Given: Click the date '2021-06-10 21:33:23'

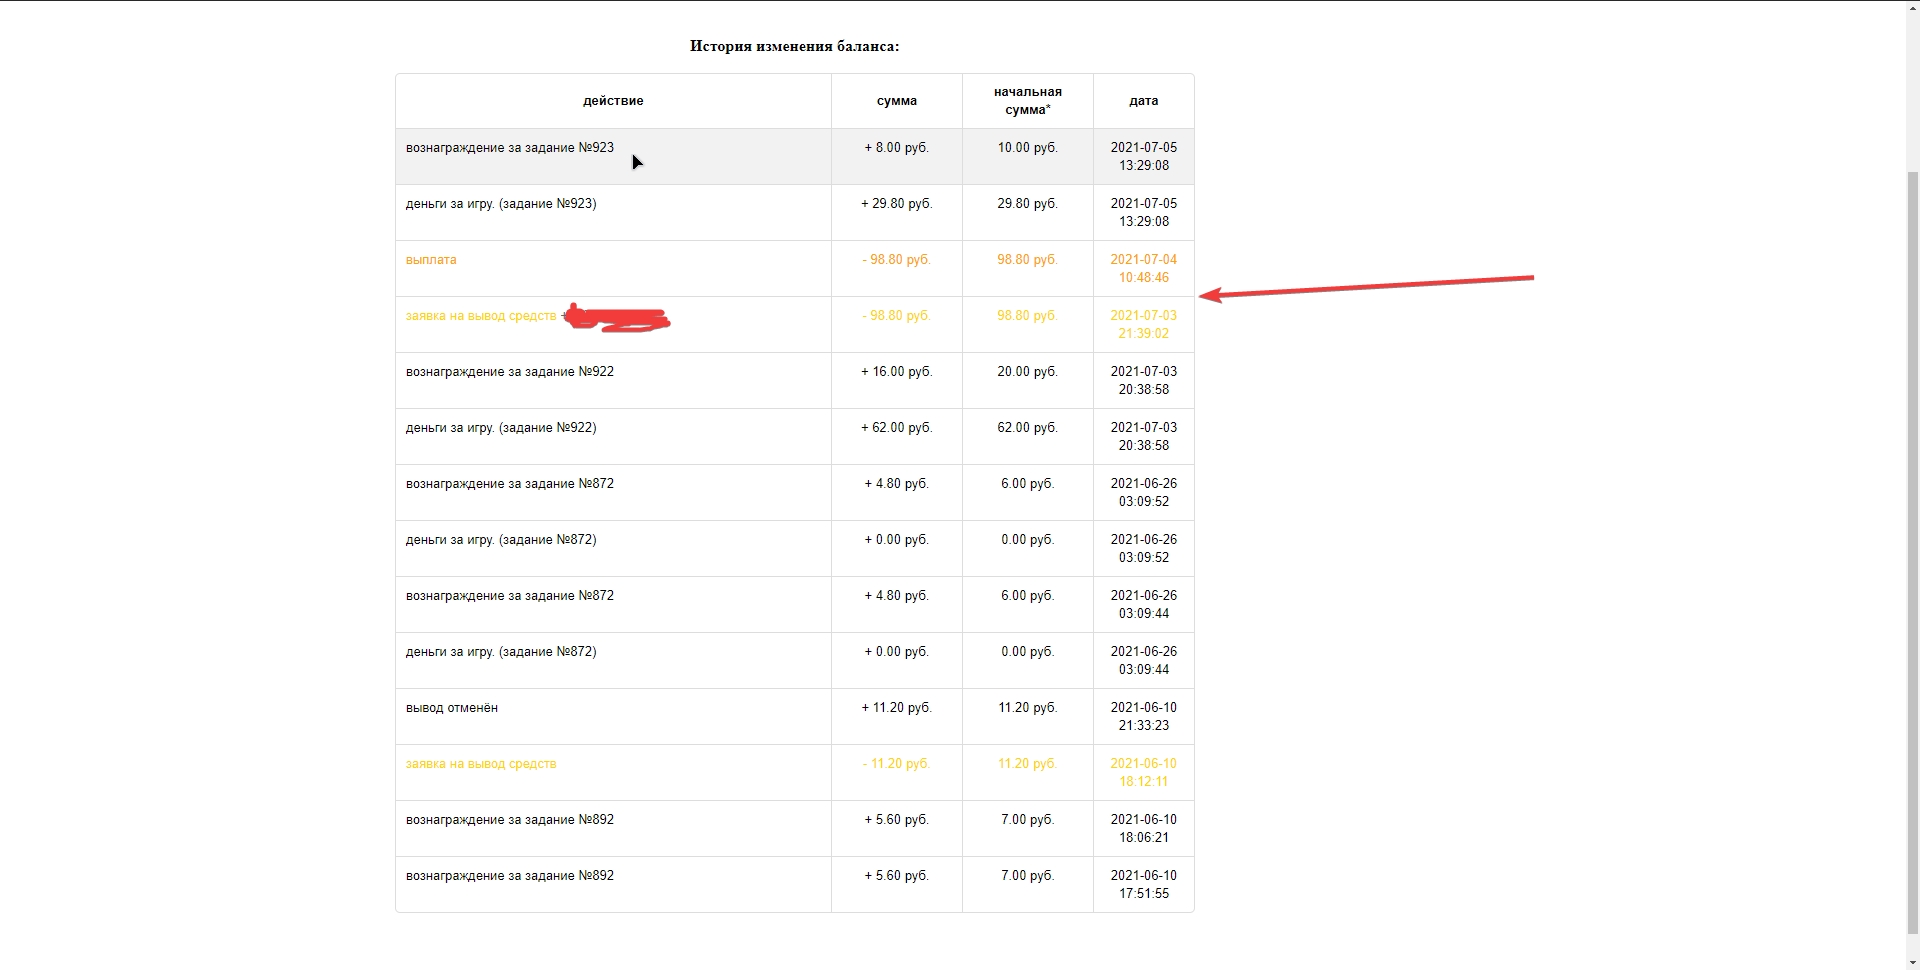Looking at the screenshot, I should (x=1144, y=717).
